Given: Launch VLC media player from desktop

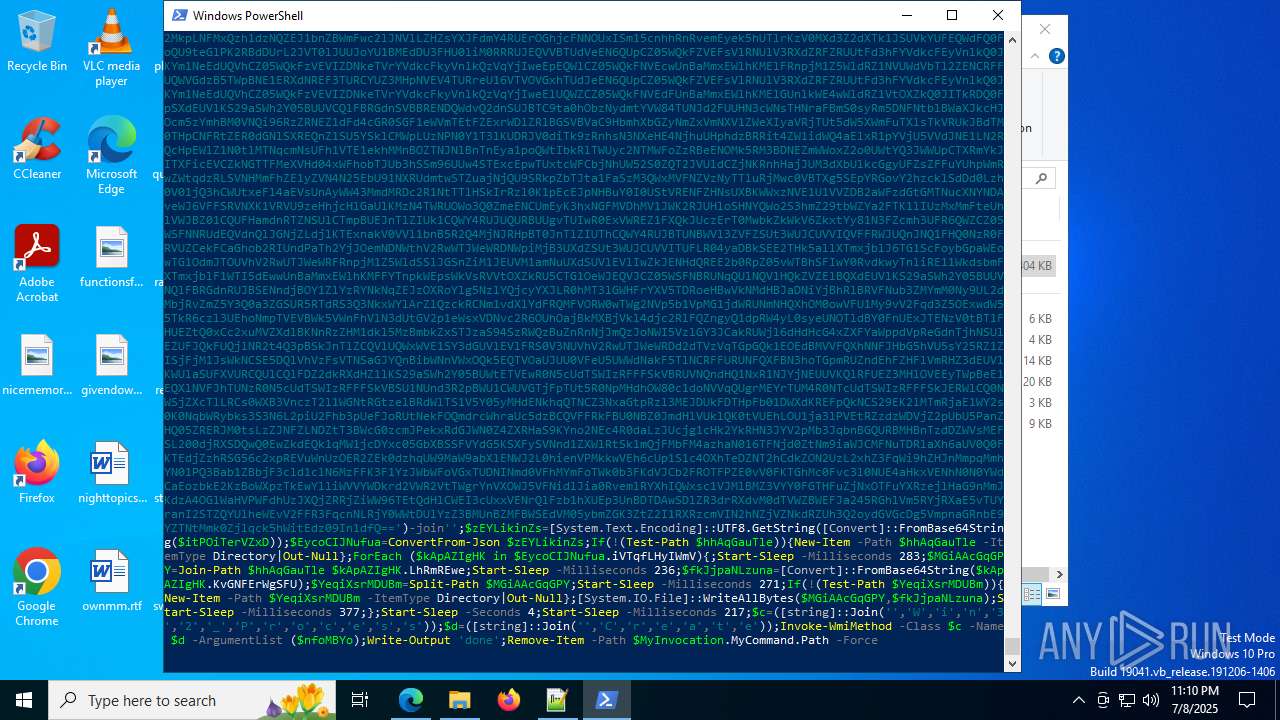Looking at the screenshot, I should coord(111,47).
